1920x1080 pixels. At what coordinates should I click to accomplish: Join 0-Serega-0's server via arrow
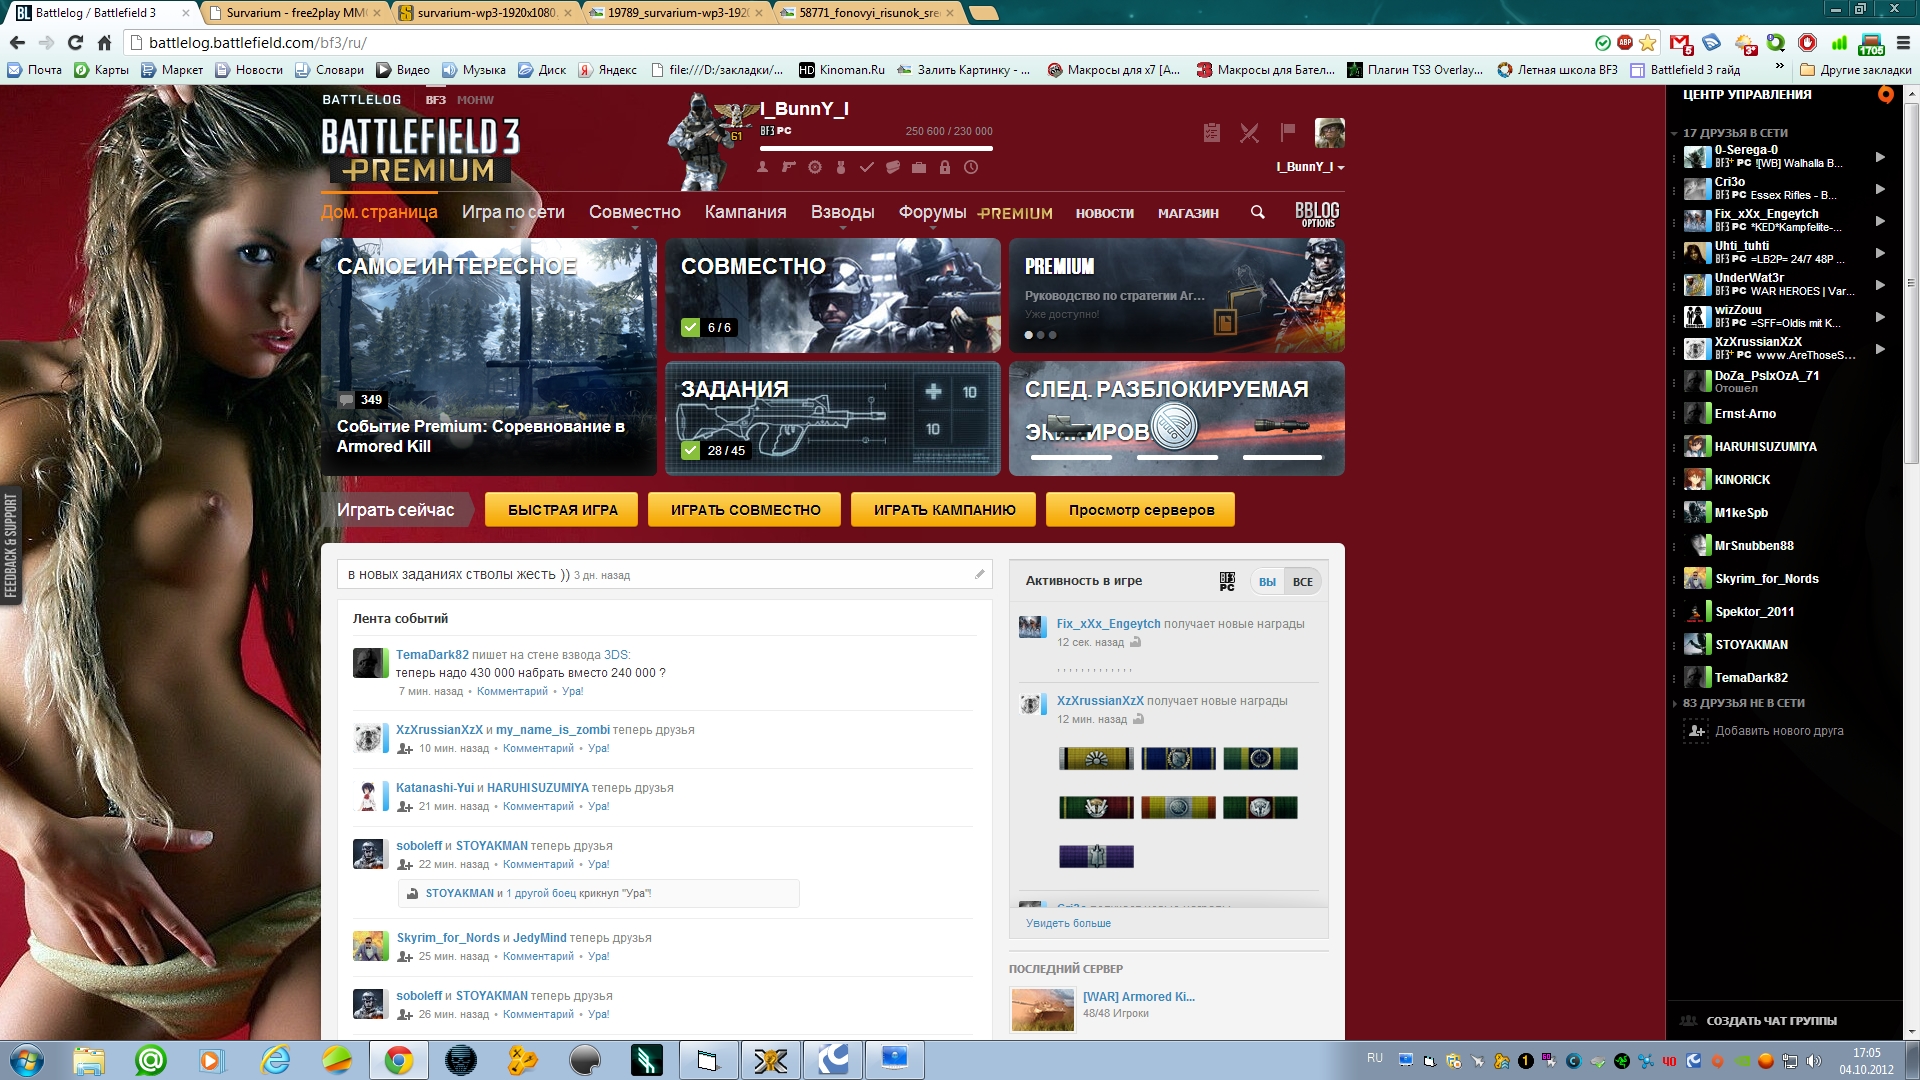point(1880,157)
